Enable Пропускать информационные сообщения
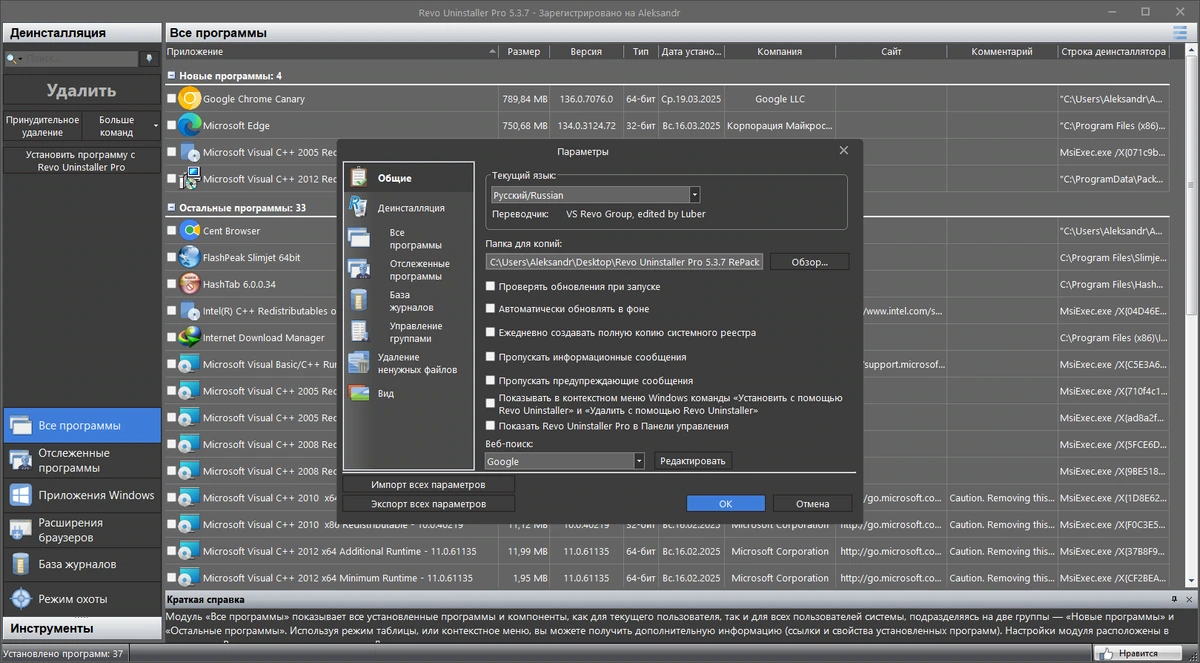This screenshot has height=663, width=1200. pos(490,356)
